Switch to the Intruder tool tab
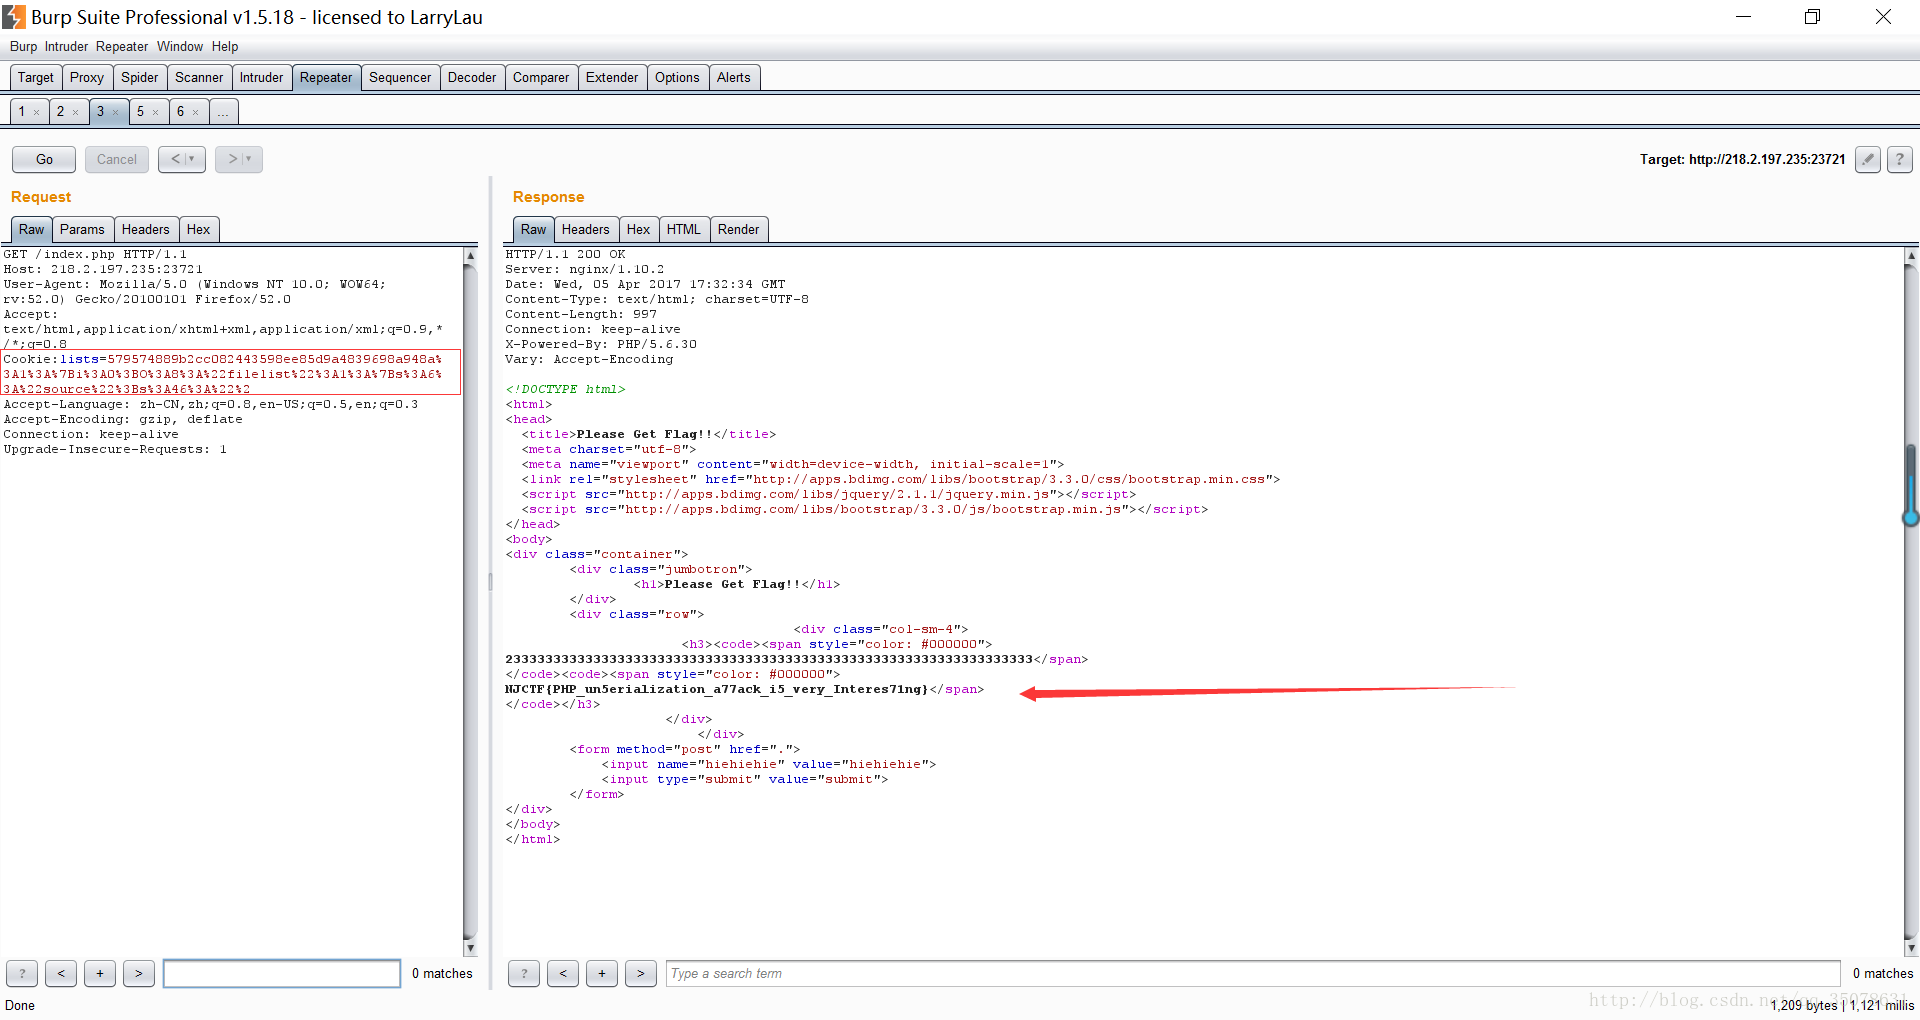The width and height of the screenshot is (1920, 1020). [x=262, y=77]
